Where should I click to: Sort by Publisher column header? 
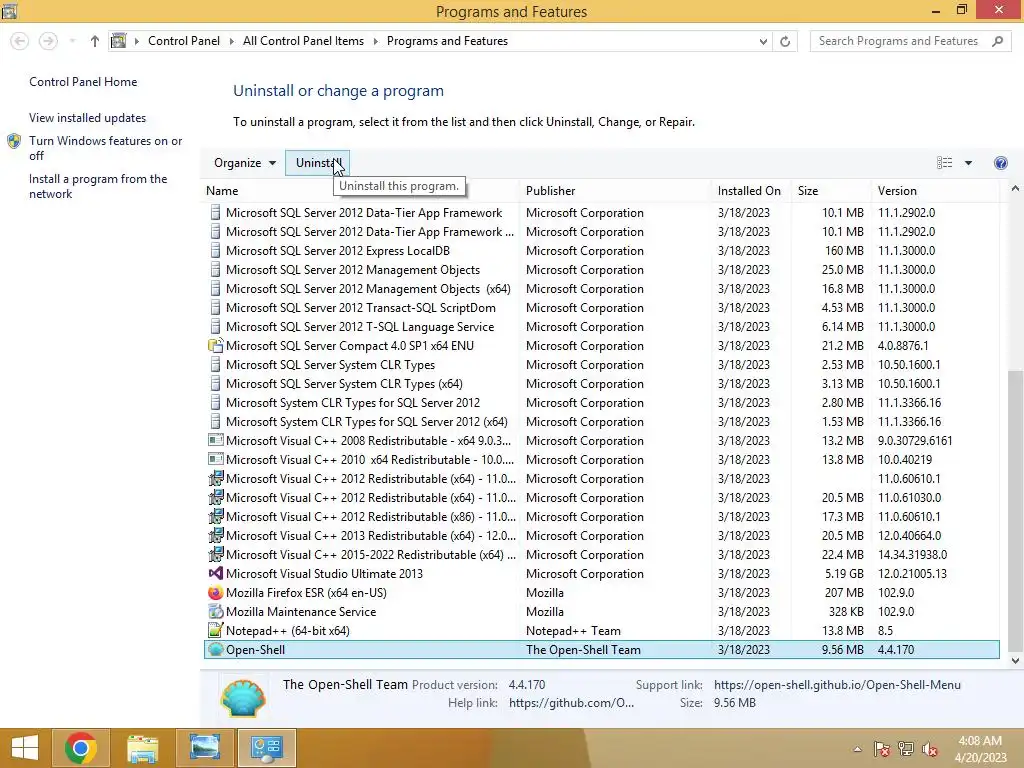pyautogui.click(x=551, y=191)
